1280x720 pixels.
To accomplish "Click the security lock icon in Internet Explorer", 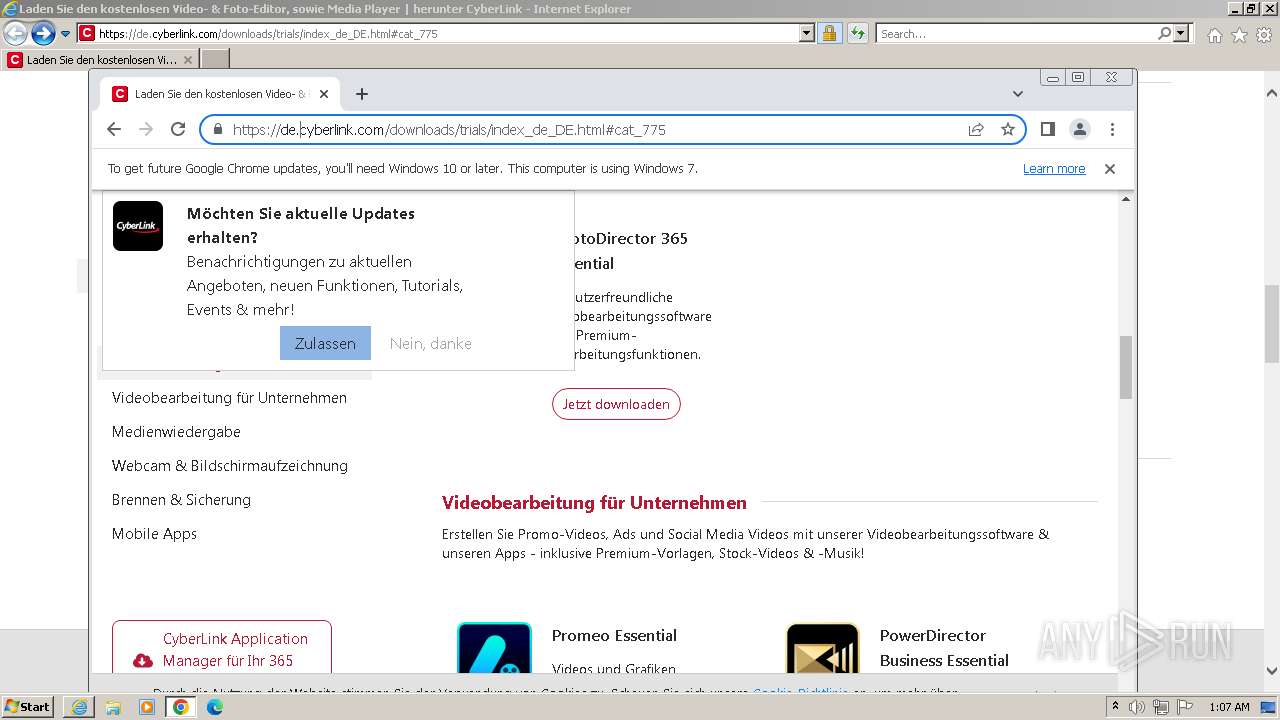I will (x=829, y=34).
